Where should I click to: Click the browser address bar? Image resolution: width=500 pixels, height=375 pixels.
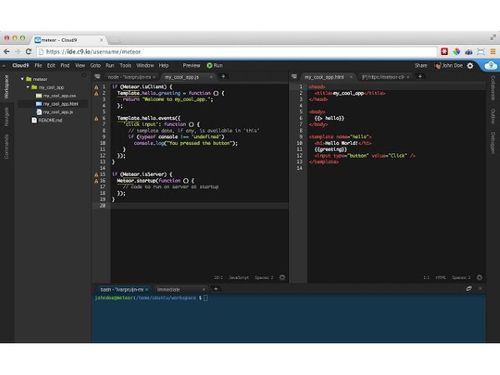pyautogui.click(x=237, y=52)
